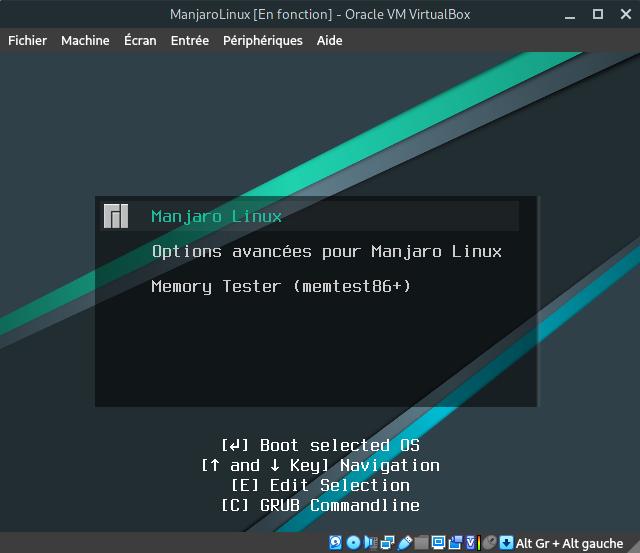640x553 pixels.
Task: Click the virtualization CPU status icon
Action: (x=473, y=543)
